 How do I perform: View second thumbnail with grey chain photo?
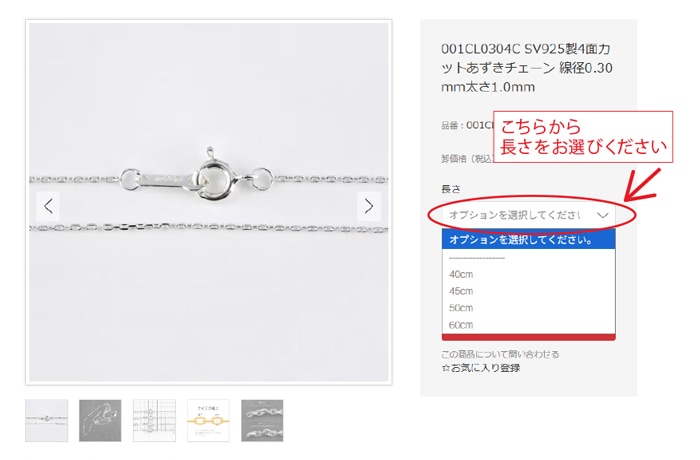tap(100, 420)
